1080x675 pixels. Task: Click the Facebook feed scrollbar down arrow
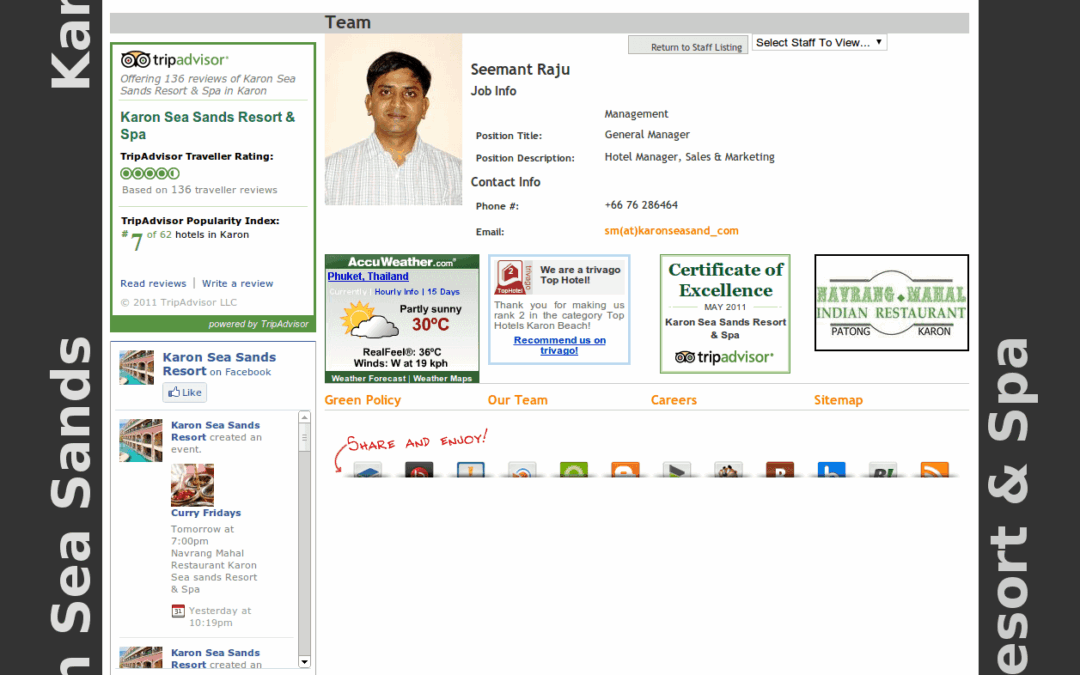(x=304, y=662)
